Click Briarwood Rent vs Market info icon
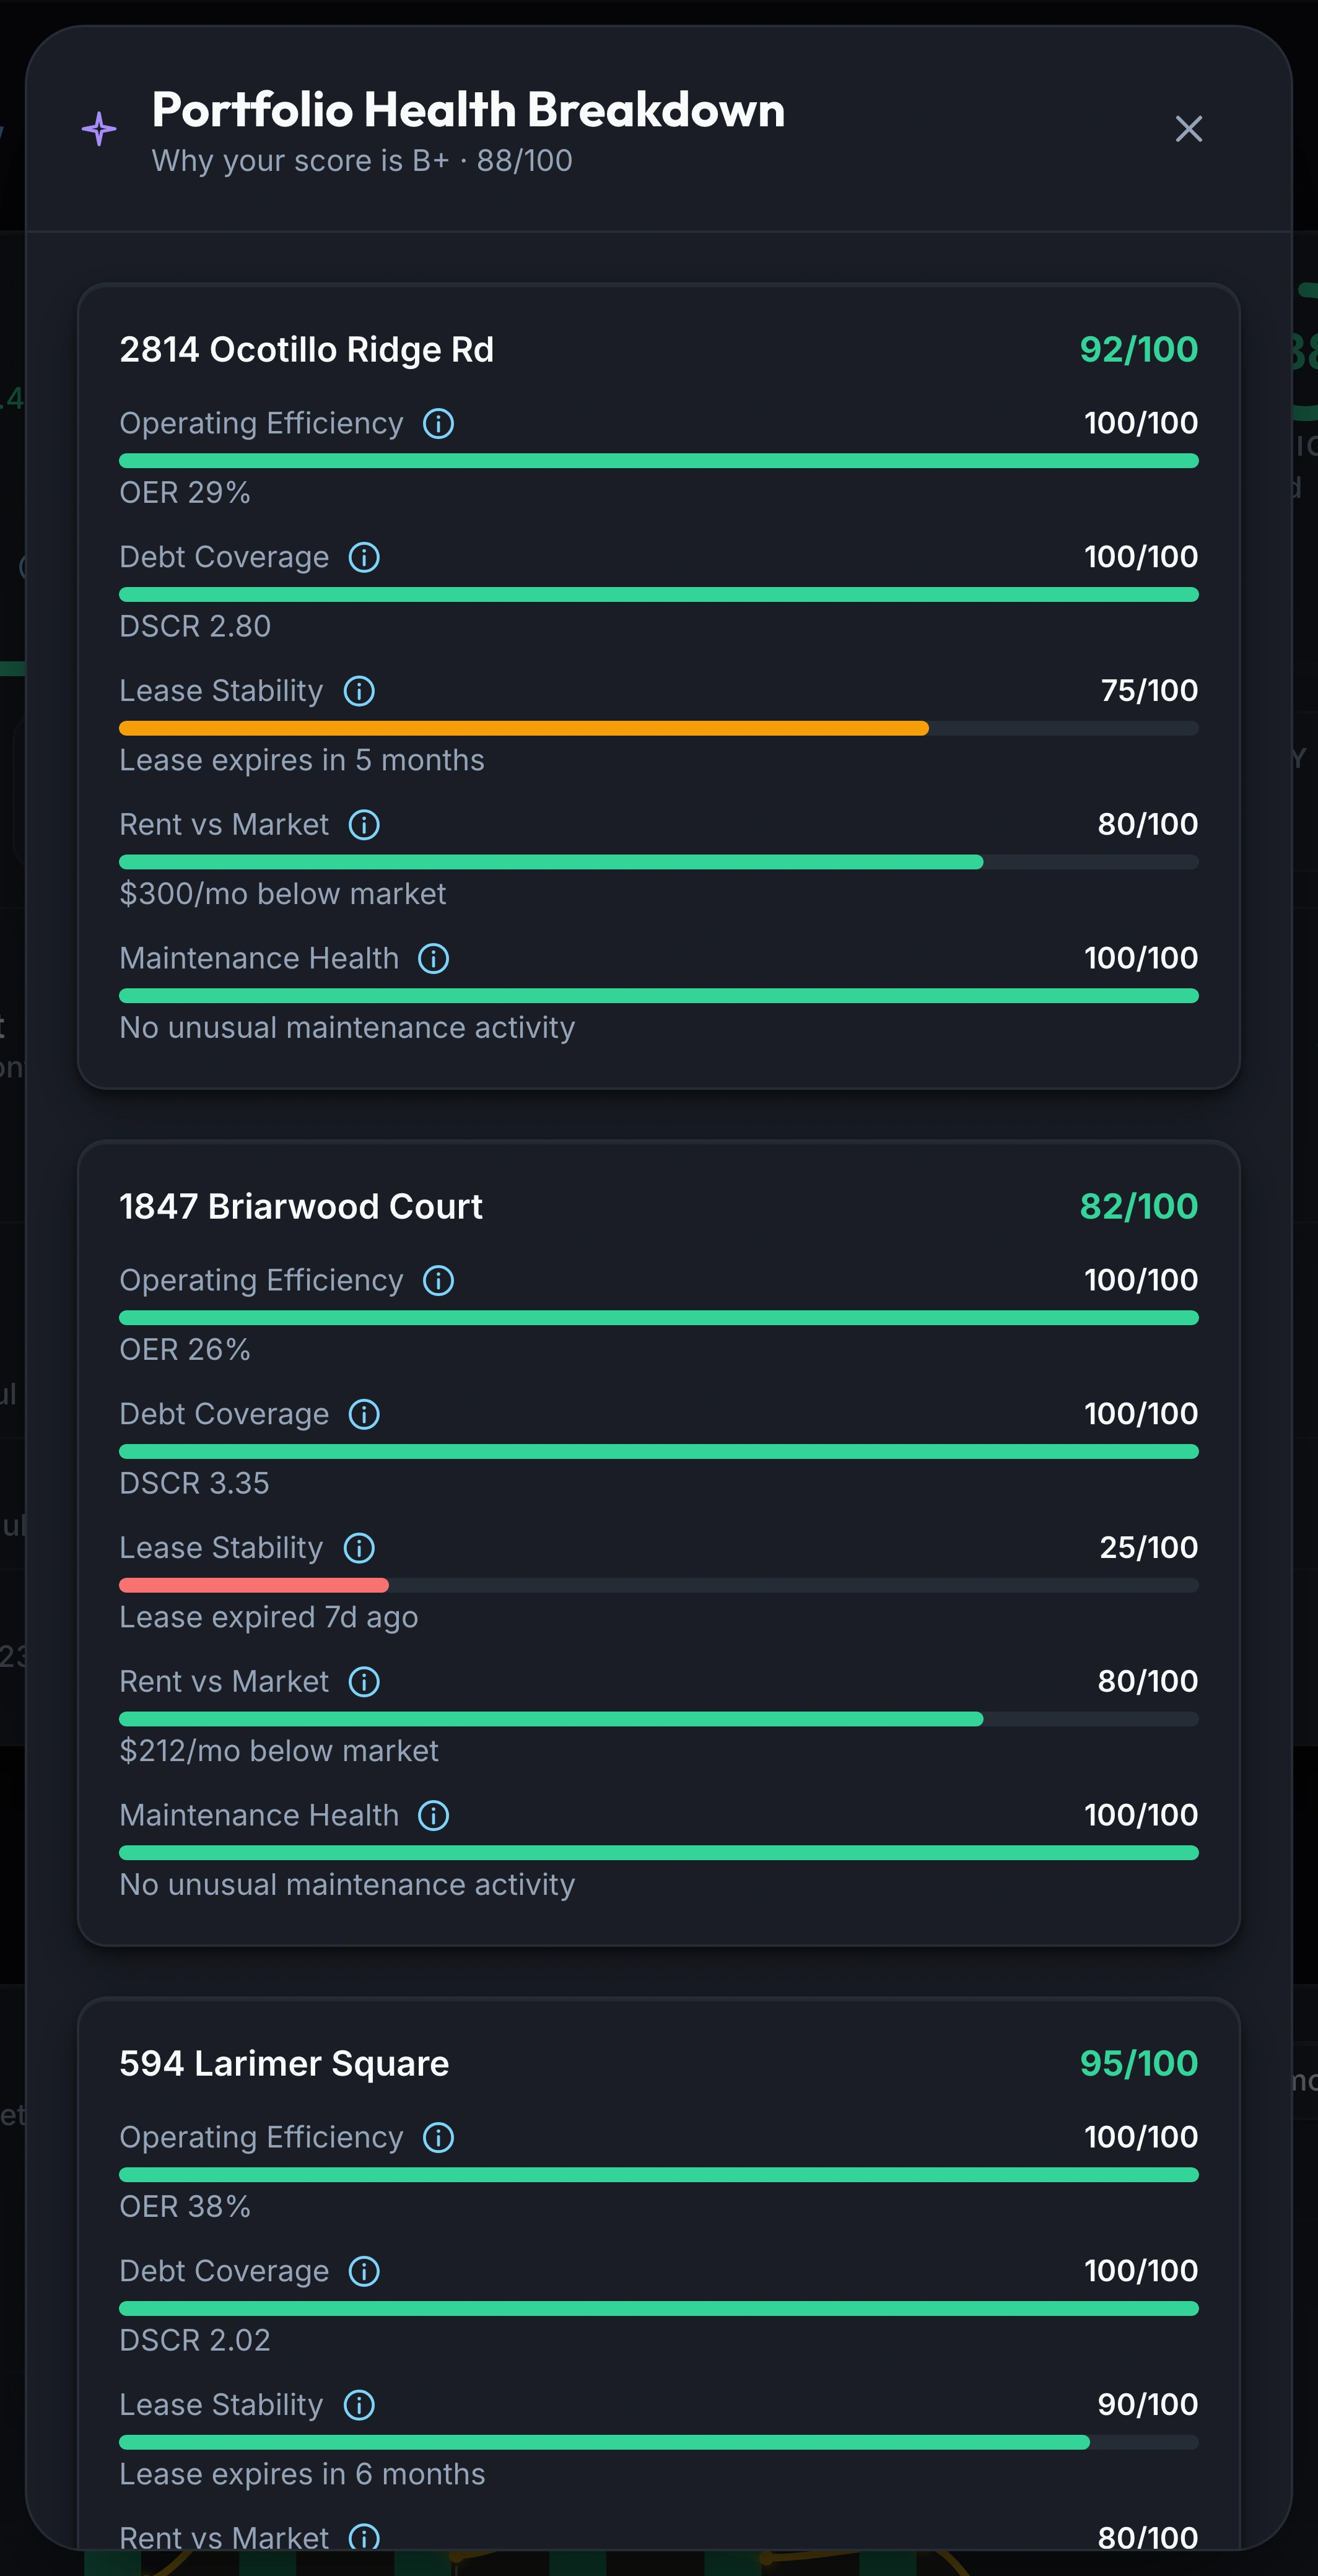Image resolution: width=1318 pixels, height=2576 pixels. pos(364,1682)
